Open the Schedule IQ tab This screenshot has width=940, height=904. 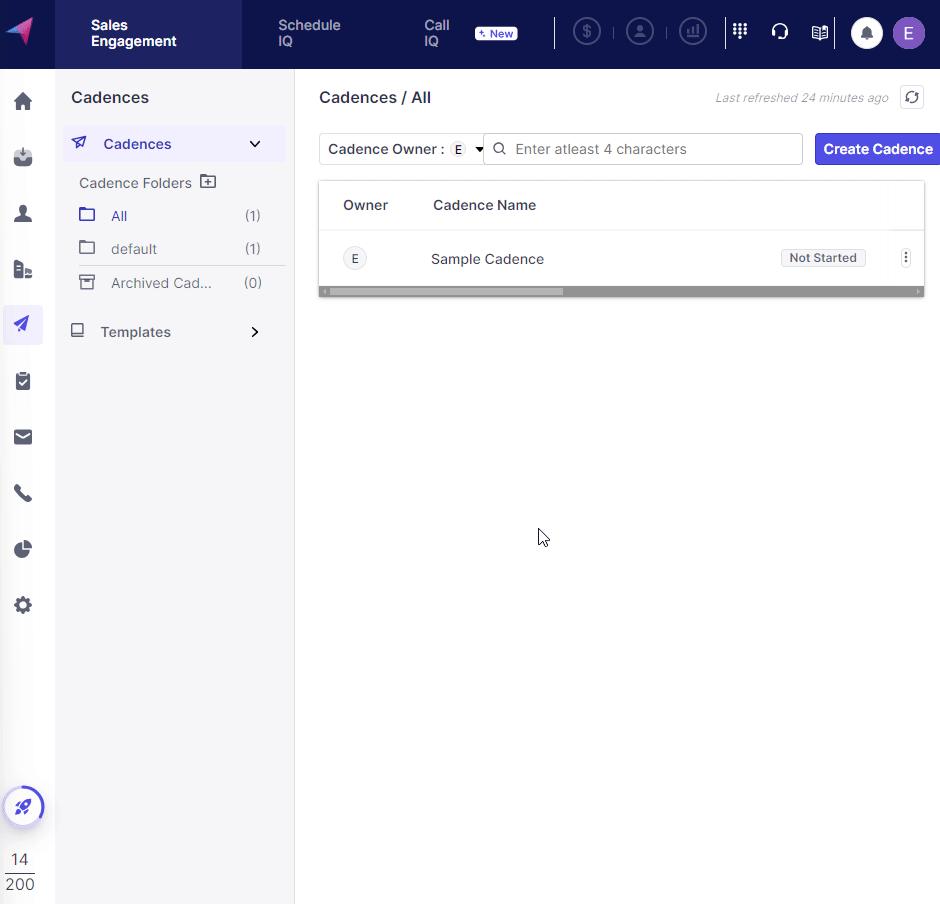309,33
